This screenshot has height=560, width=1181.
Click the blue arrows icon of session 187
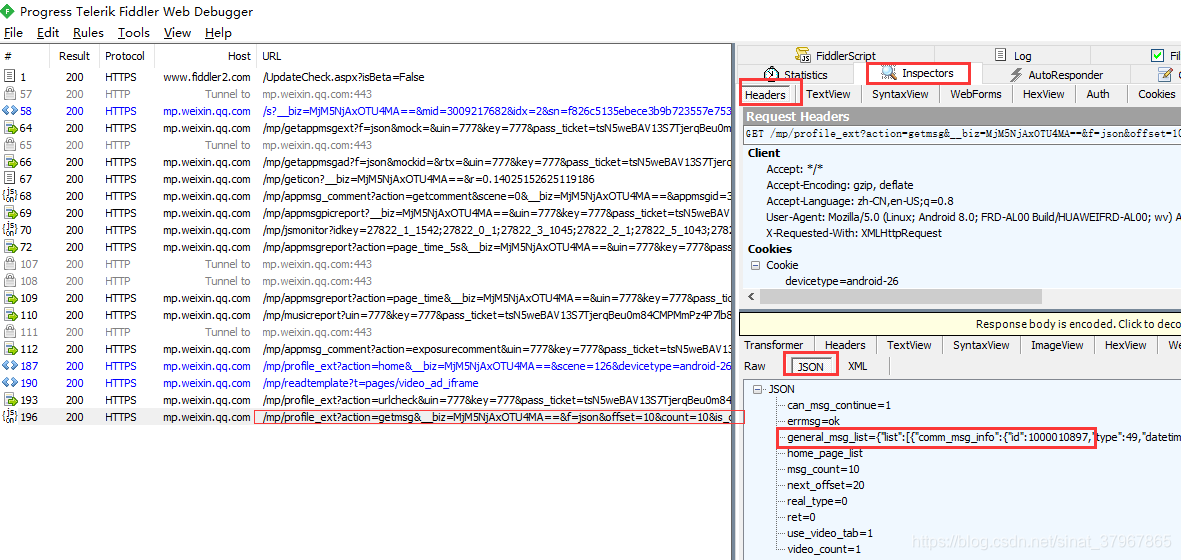click(10, 366)
